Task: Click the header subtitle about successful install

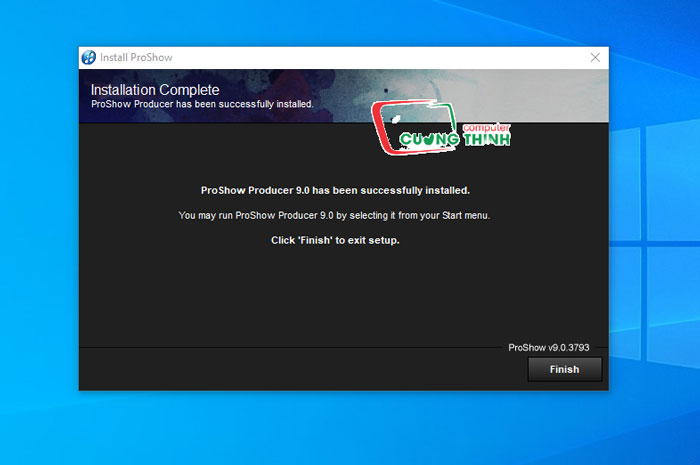Action: tap(202, 104)
